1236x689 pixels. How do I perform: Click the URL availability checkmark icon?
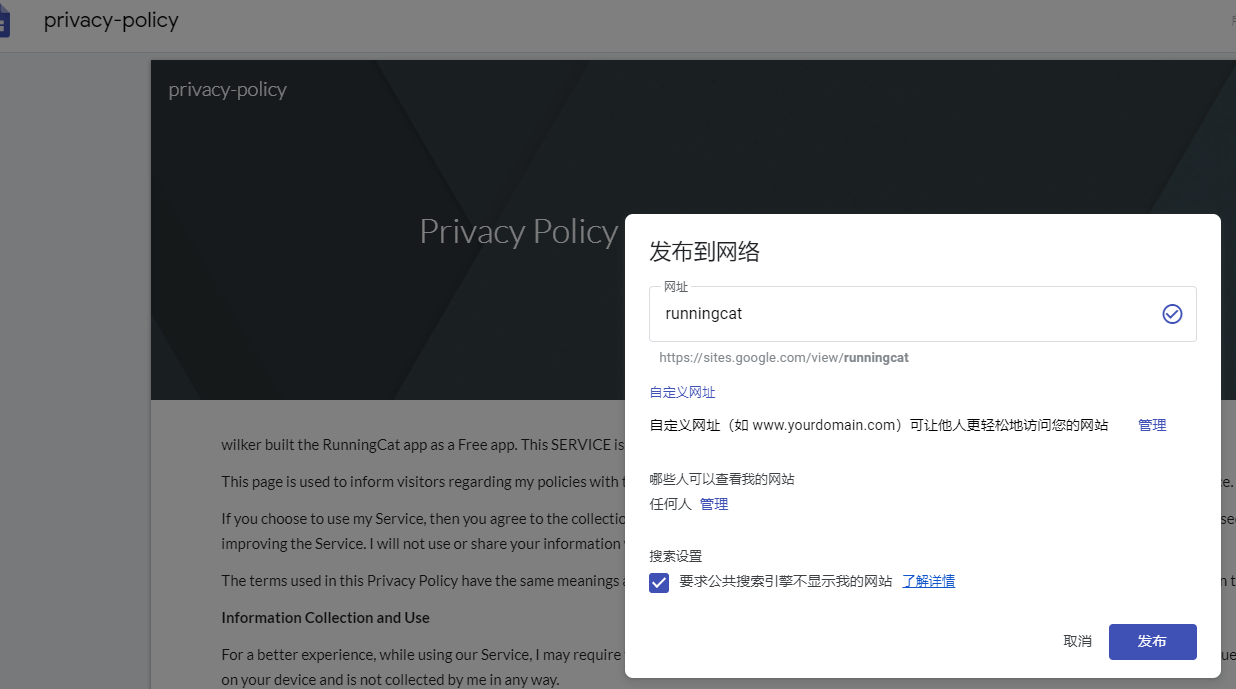pyautogui.click(x=1172, y=314)
